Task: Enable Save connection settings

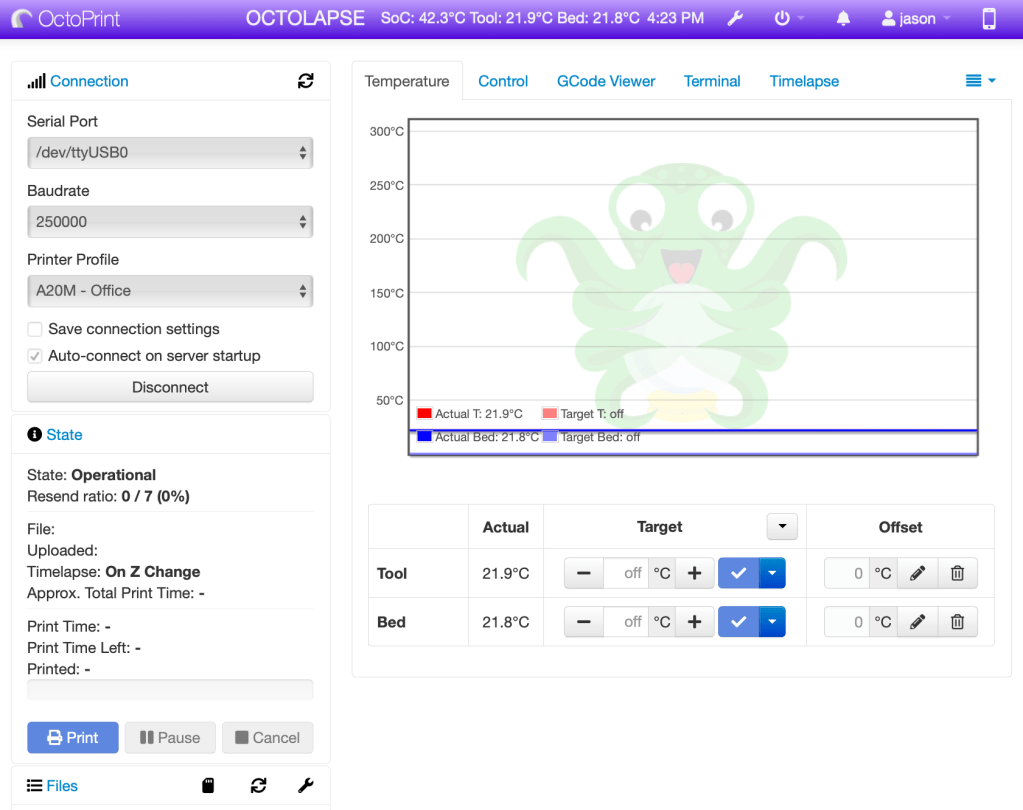Action: pos(34,328)
